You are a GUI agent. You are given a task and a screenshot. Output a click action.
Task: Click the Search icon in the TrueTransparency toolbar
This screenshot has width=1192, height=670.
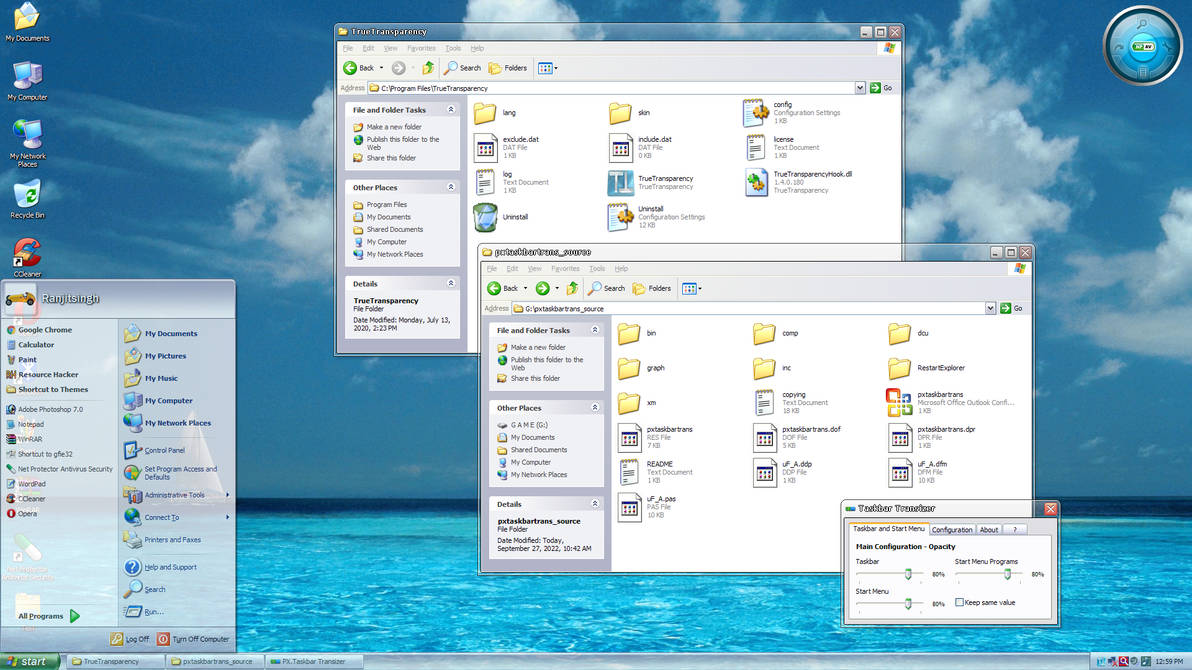pyautogui.click(x=461, y=68)
